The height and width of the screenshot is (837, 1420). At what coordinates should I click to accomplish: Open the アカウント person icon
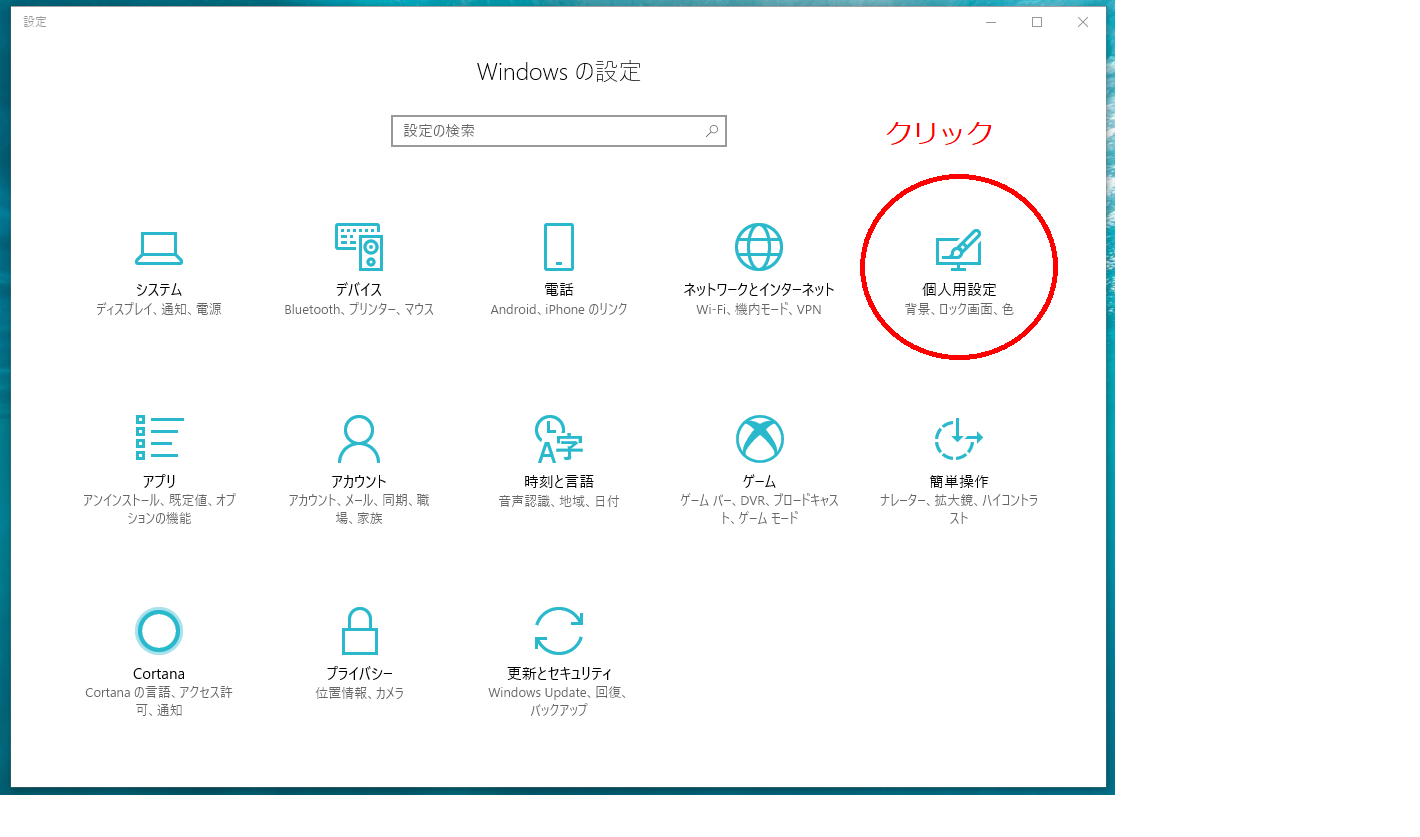pos(359,438)
